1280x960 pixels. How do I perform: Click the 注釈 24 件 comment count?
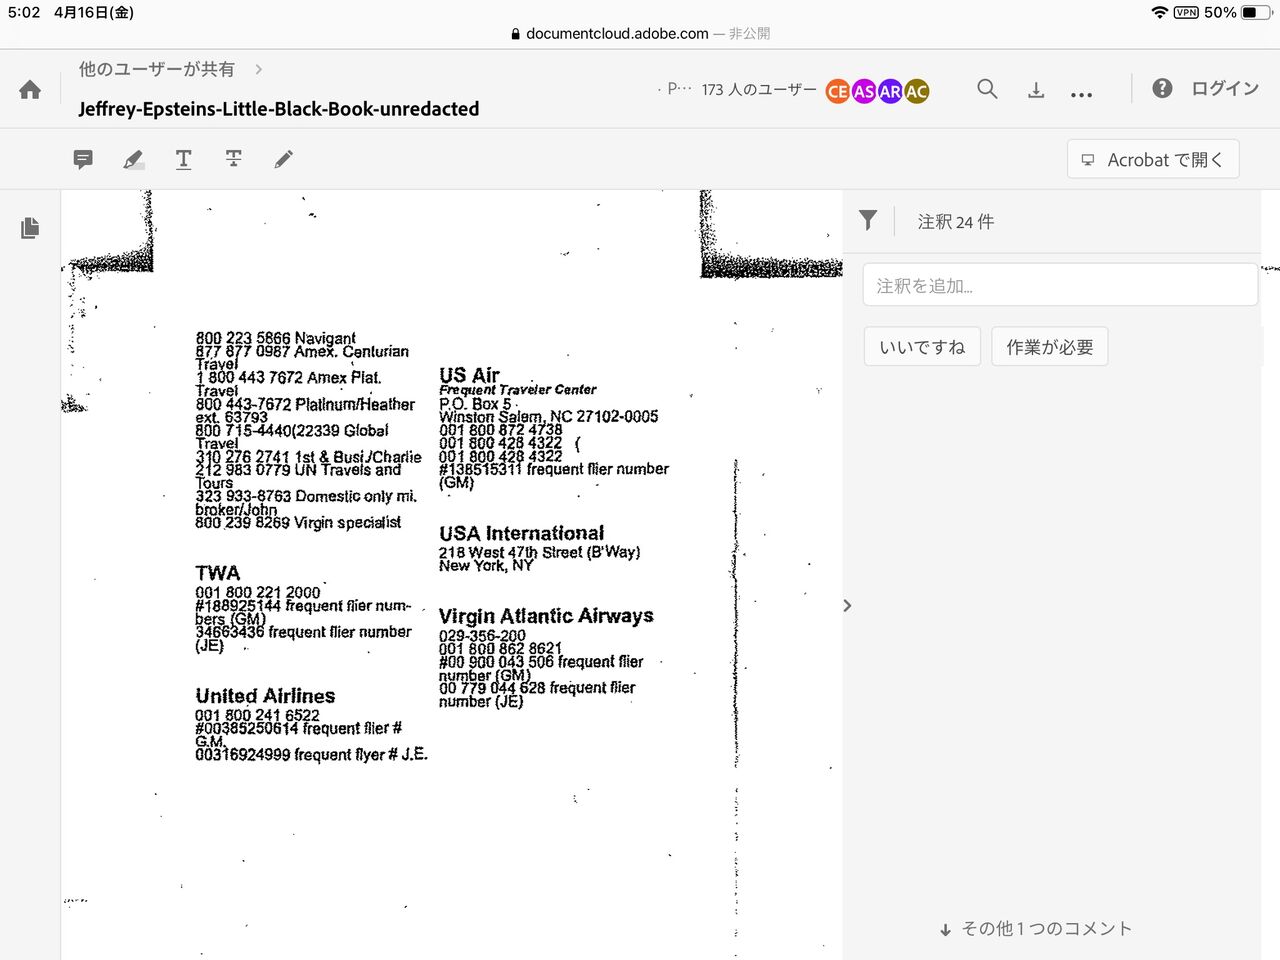[x=956, y=222]
